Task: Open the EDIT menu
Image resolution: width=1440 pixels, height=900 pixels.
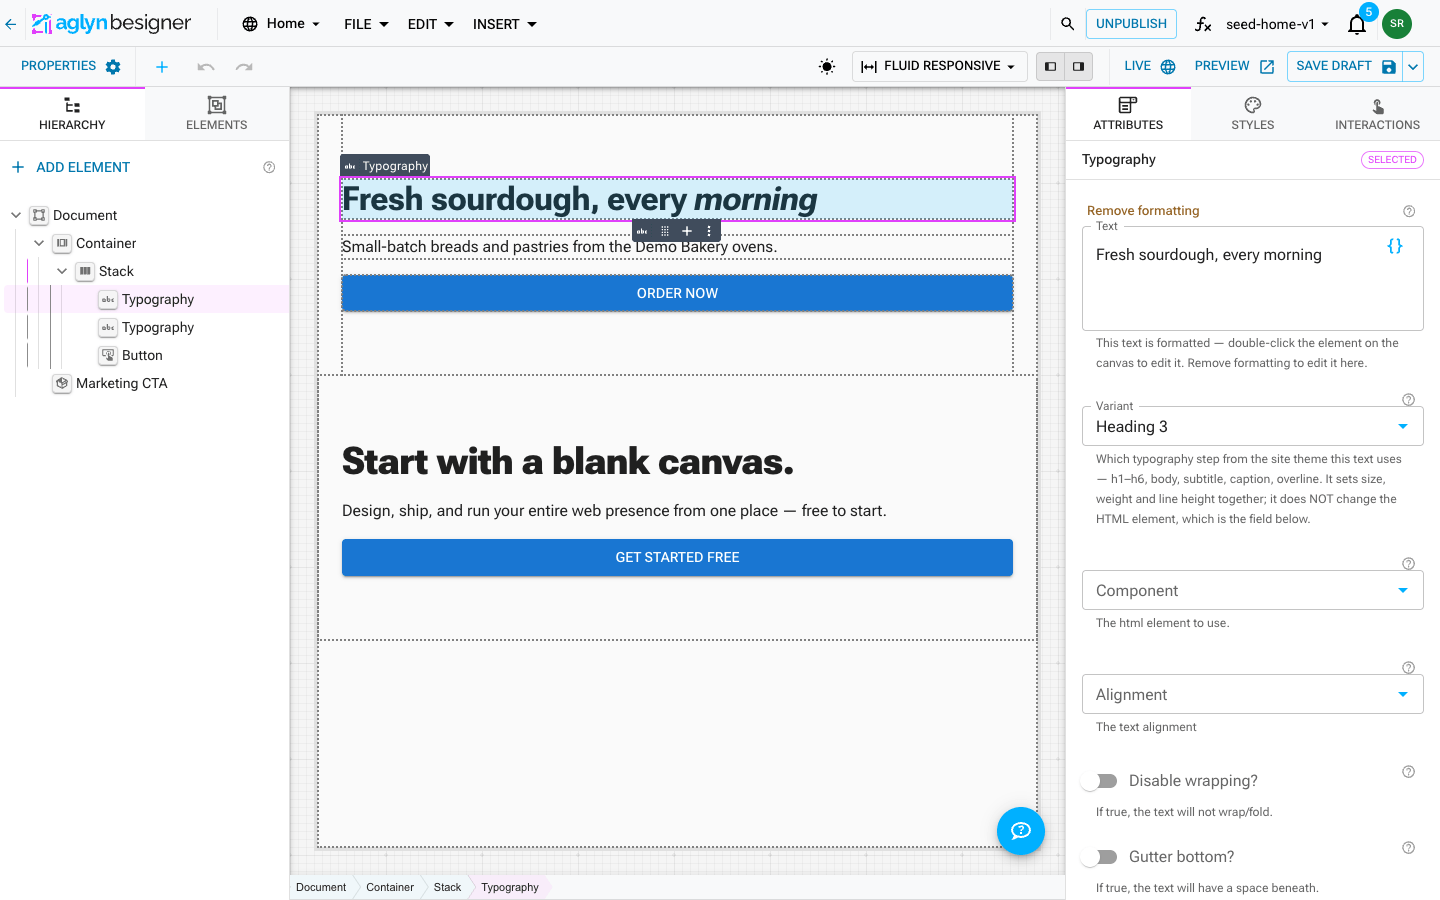Action: [x=430, y=24]
